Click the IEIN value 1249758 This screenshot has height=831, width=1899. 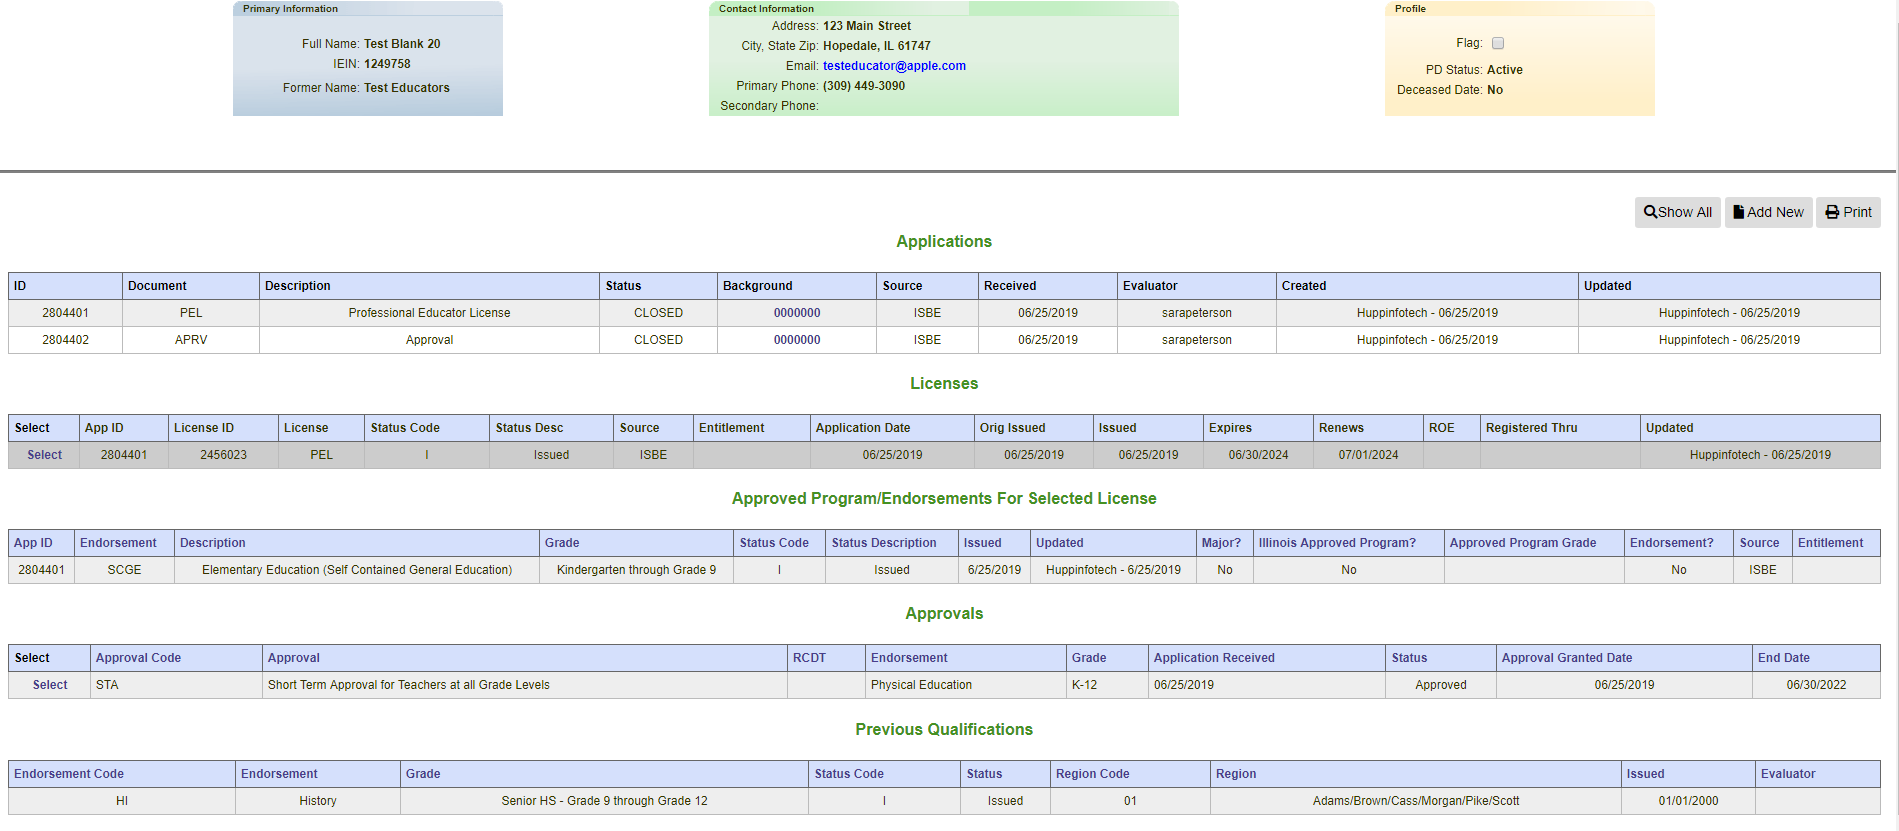point(387,64)
